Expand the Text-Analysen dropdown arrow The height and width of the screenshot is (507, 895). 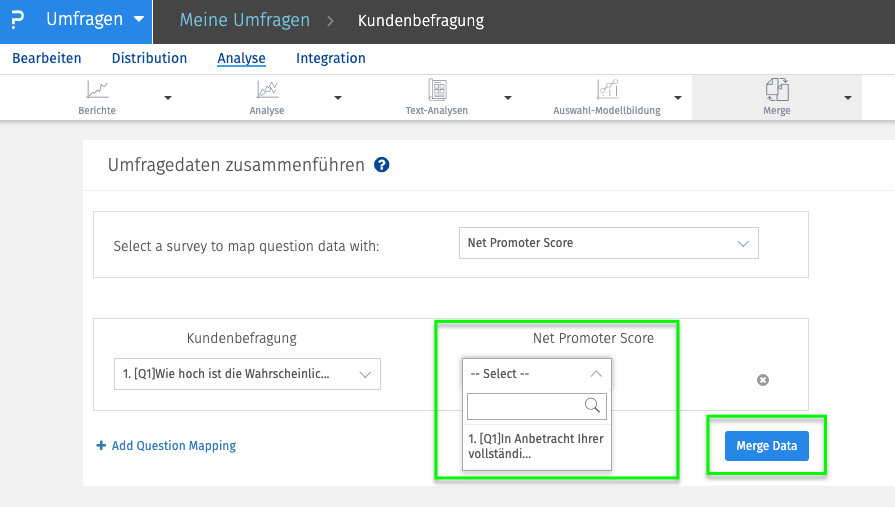508,98
